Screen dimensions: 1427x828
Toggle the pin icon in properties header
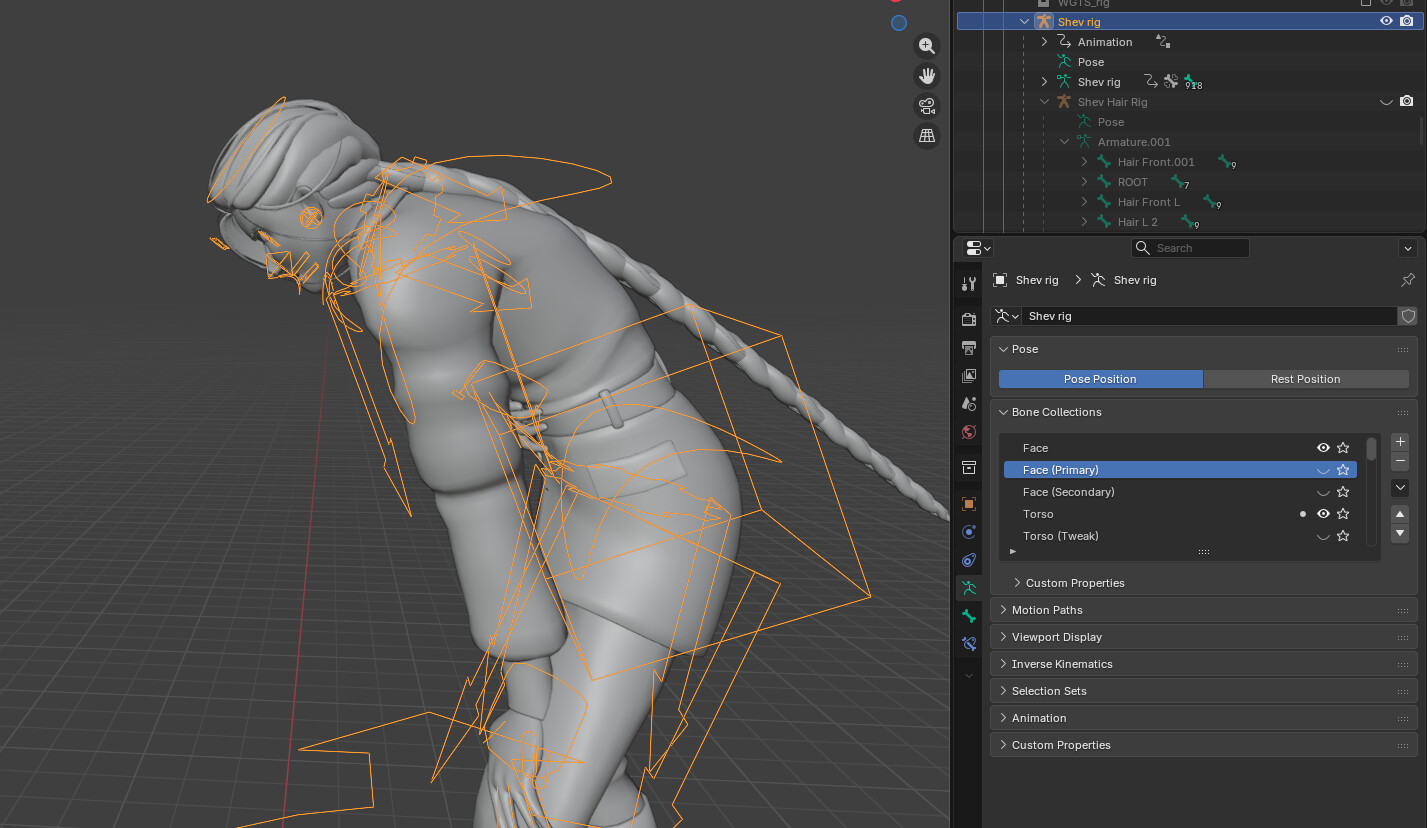click(1407, 280)
